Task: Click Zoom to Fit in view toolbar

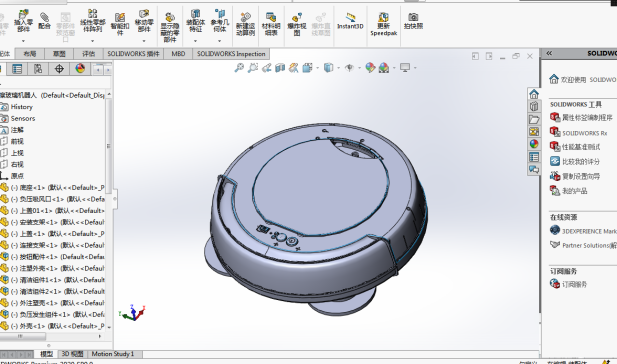Action: [x=239, y=68]
